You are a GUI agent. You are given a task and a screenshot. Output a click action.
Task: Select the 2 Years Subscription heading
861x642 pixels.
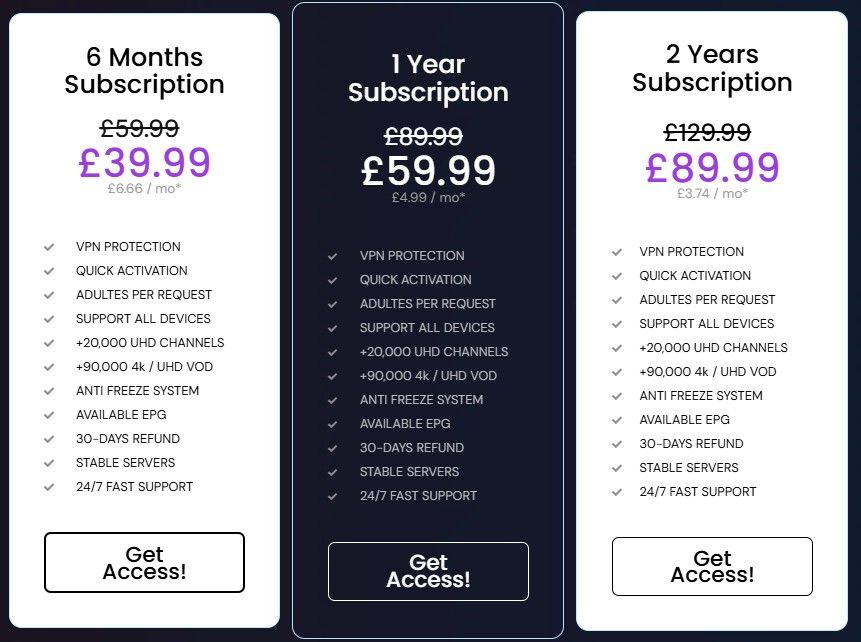pyautogui.click(x=712, y=68)
